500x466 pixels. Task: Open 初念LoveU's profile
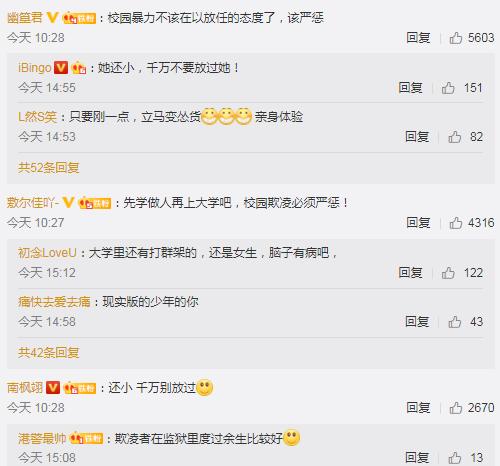(x=47, y=253)
